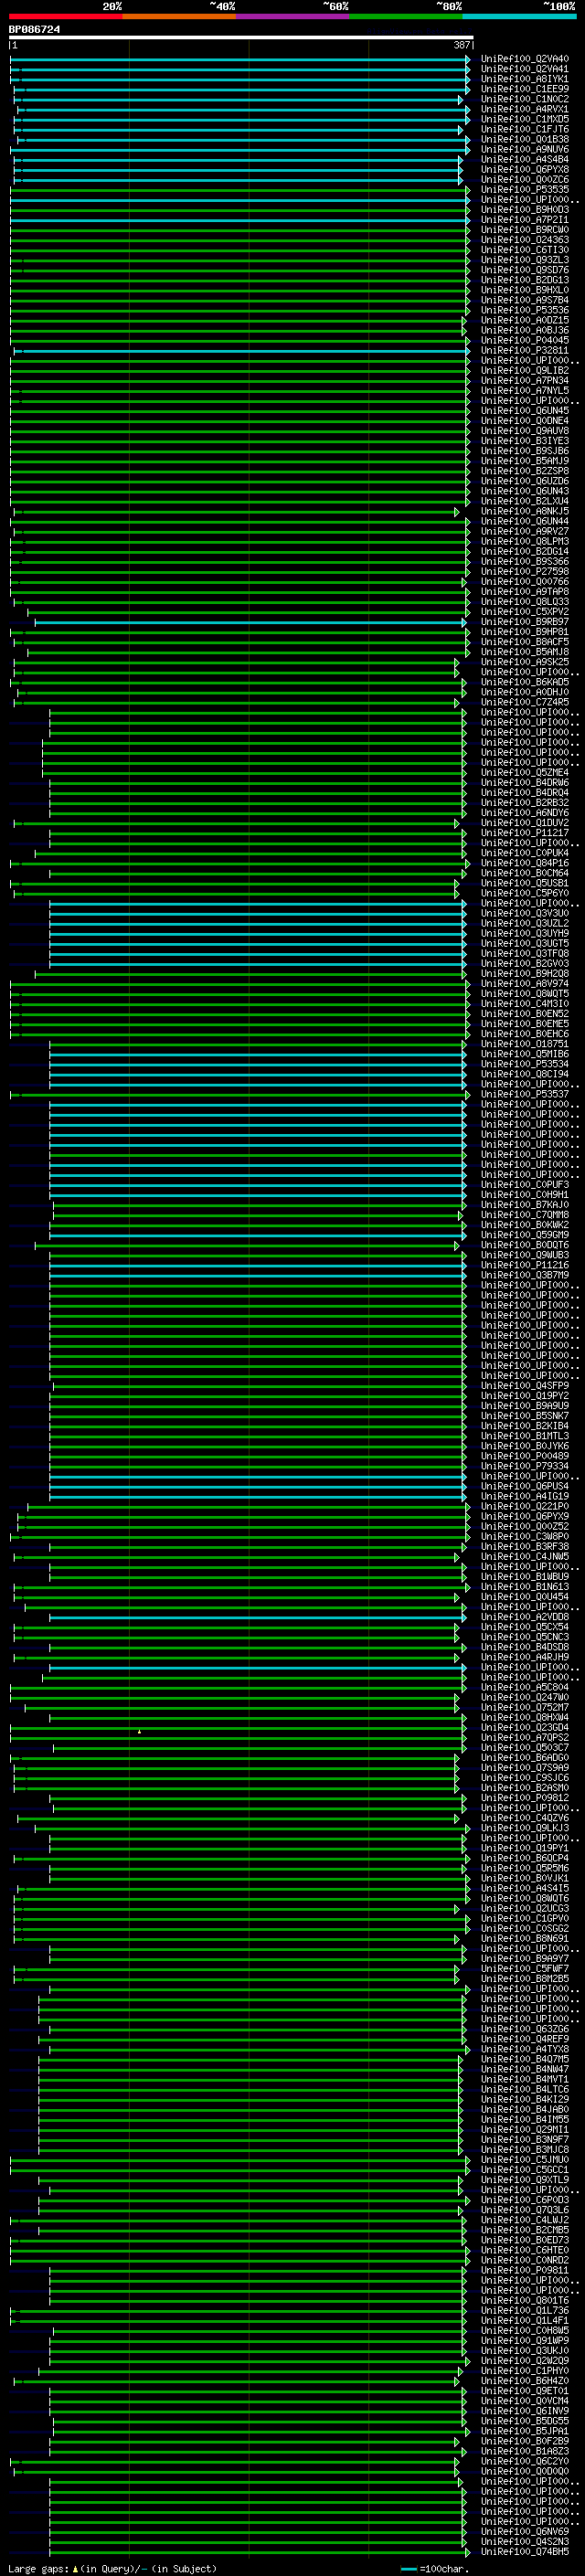The height and width of the screenshot is (2576, 585).
Task: Select the UniRef100_C0PUF3 label
Action: coord(524,1185)
